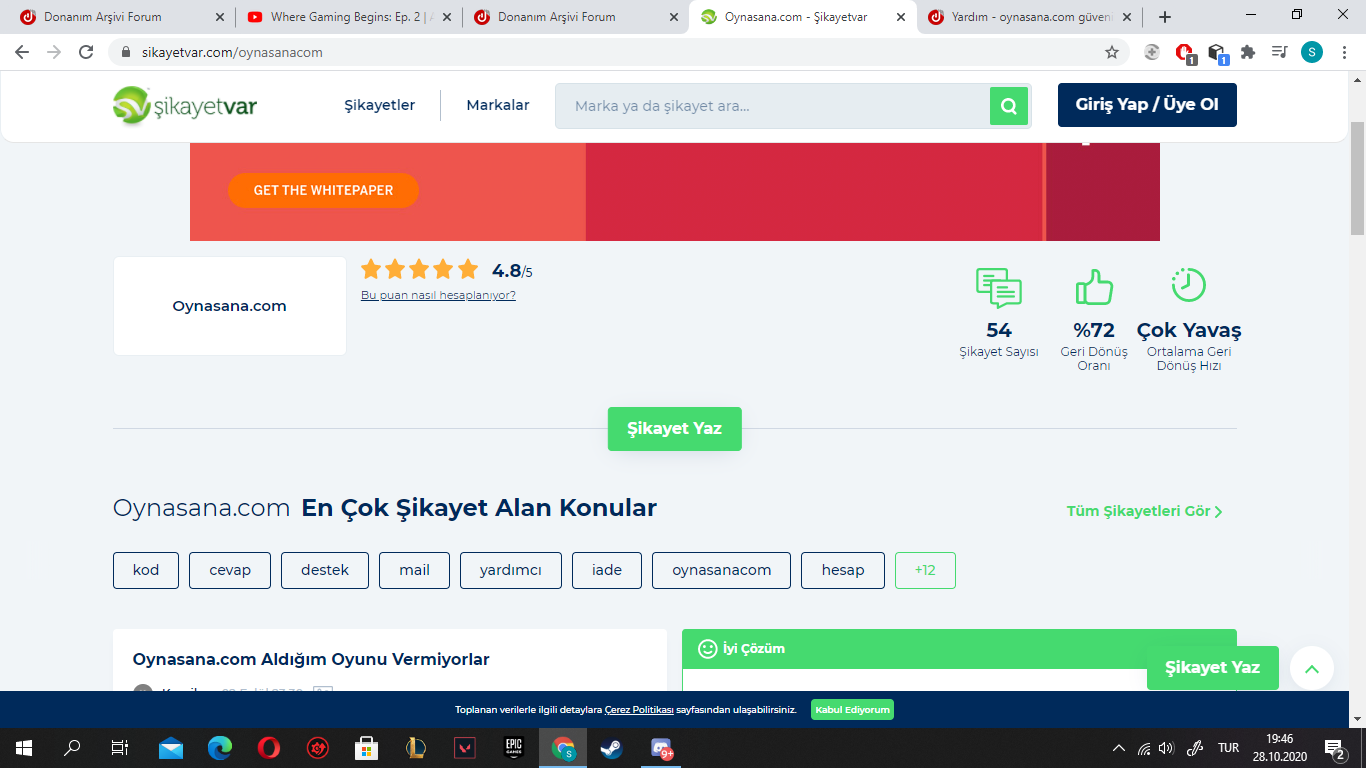This screenshot has width=1366, height=768.
Task: Open Opera browser from the taskbar
Action: [x=268, y=747]
